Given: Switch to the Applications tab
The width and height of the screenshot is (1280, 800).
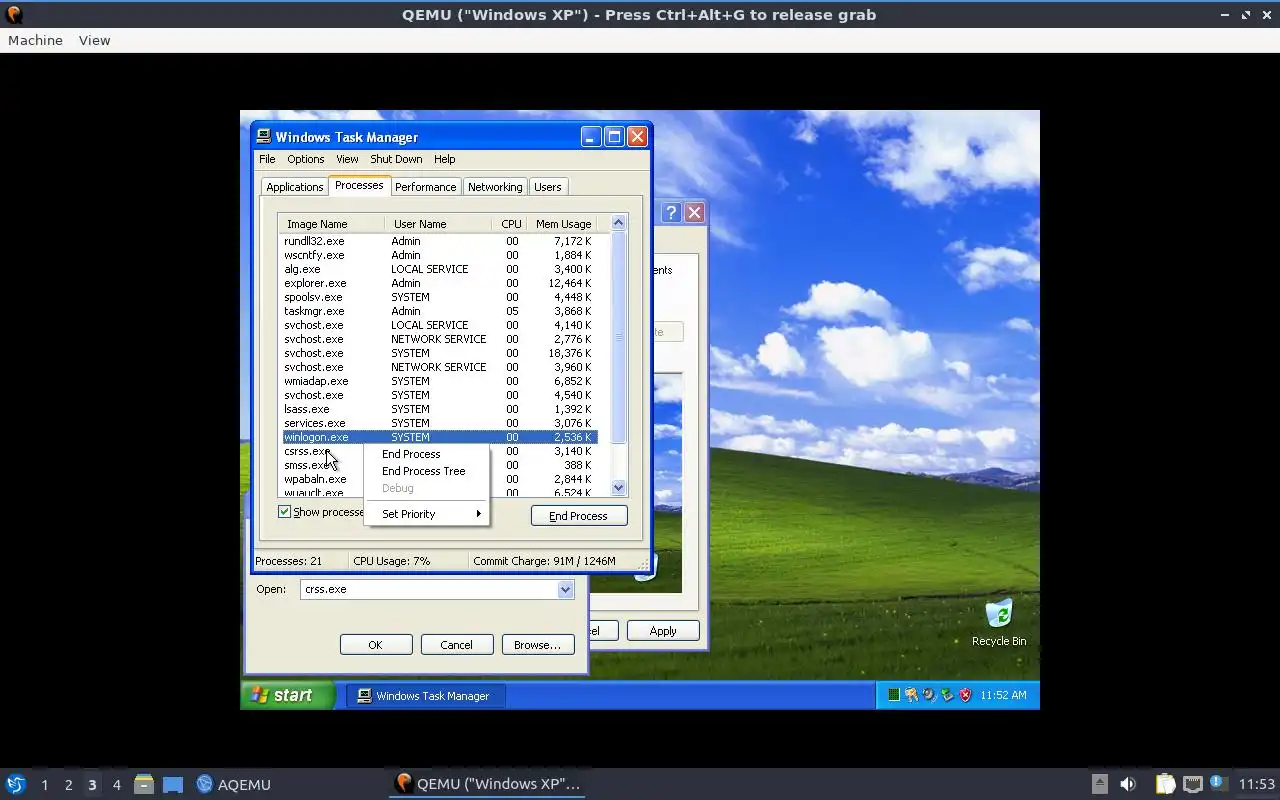Looking at the screenshot, I should [x=294, y=187].
